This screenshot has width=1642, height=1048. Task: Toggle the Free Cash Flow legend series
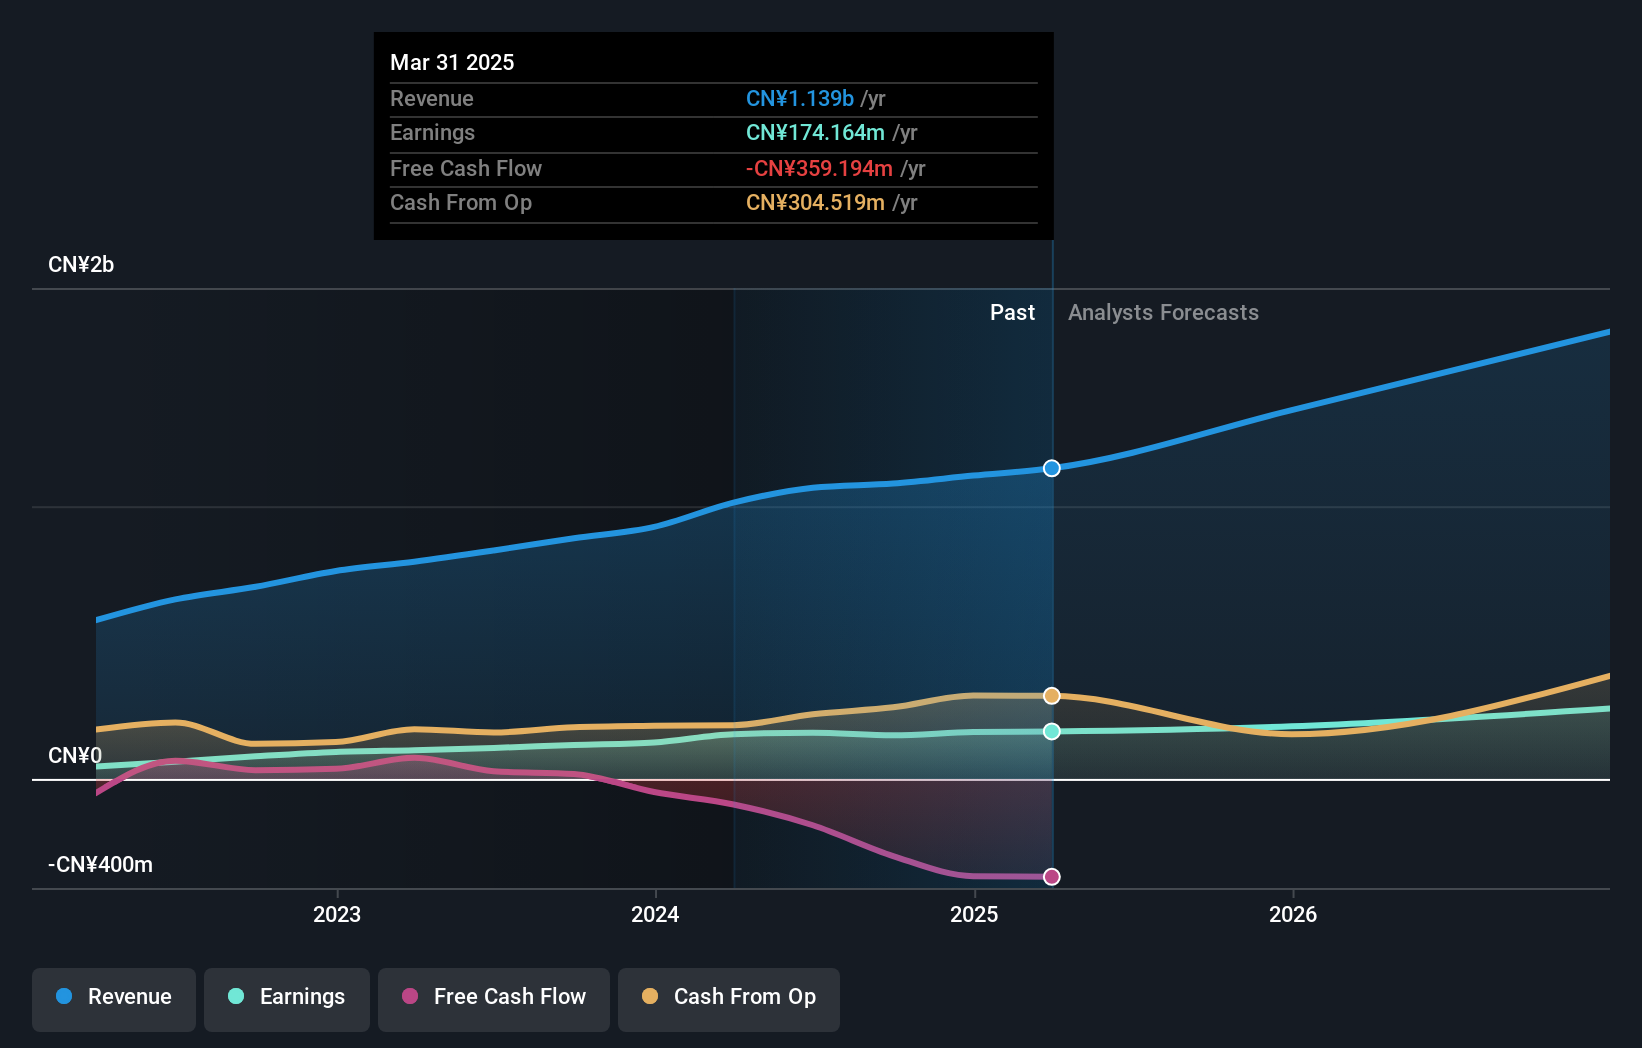[x=494, y=999]
